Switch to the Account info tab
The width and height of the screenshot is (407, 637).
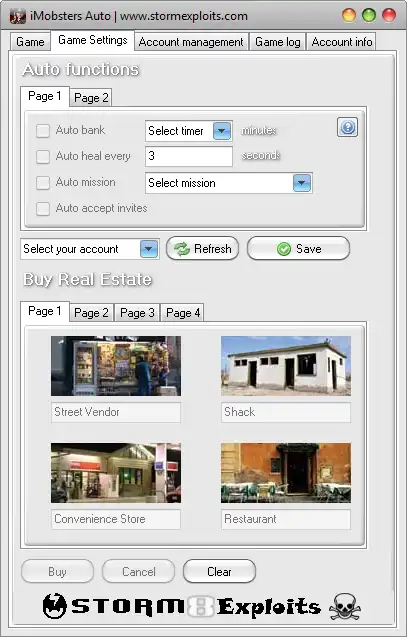pyautogui.click(x=342, y=42)
